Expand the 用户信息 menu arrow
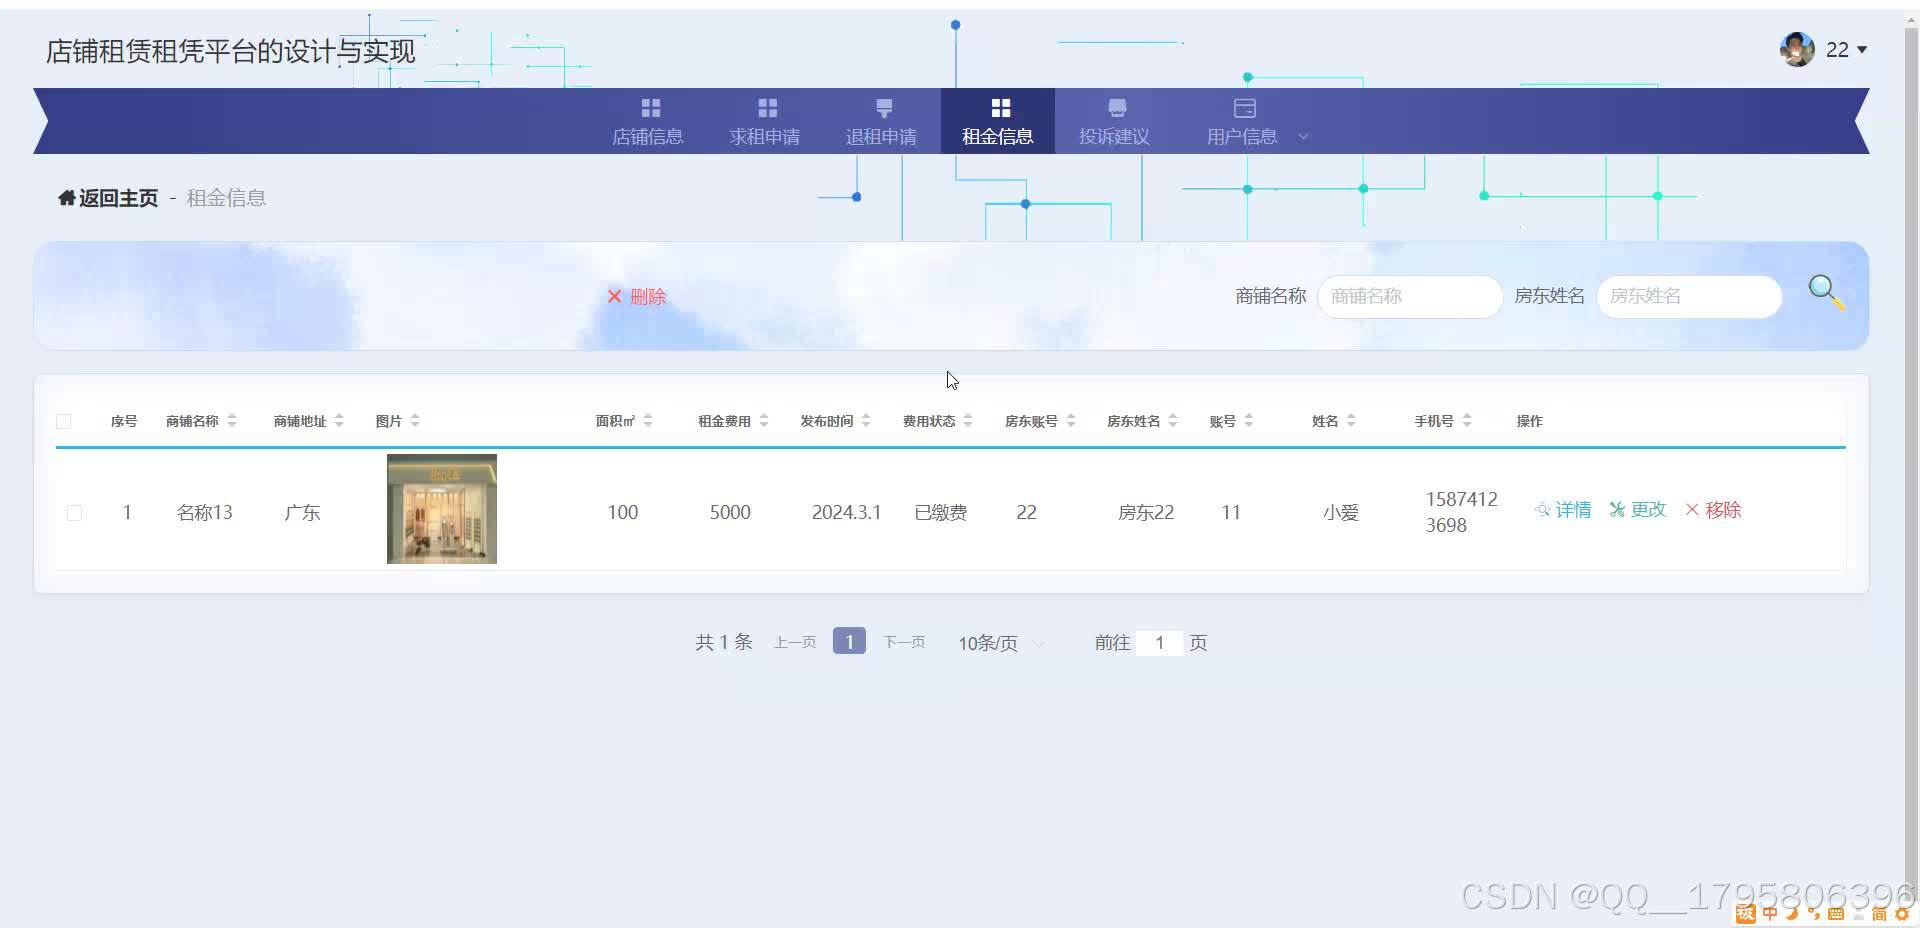Image resolution: width=1920 pixels, height=928 pixels. [1303, 137]
